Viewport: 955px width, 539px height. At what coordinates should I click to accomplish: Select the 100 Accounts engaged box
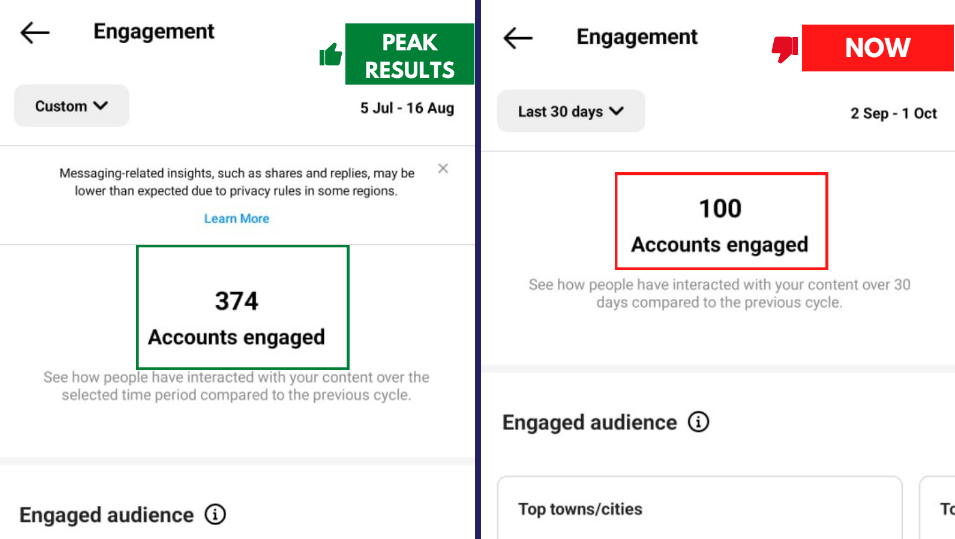(x=720, y=221)
